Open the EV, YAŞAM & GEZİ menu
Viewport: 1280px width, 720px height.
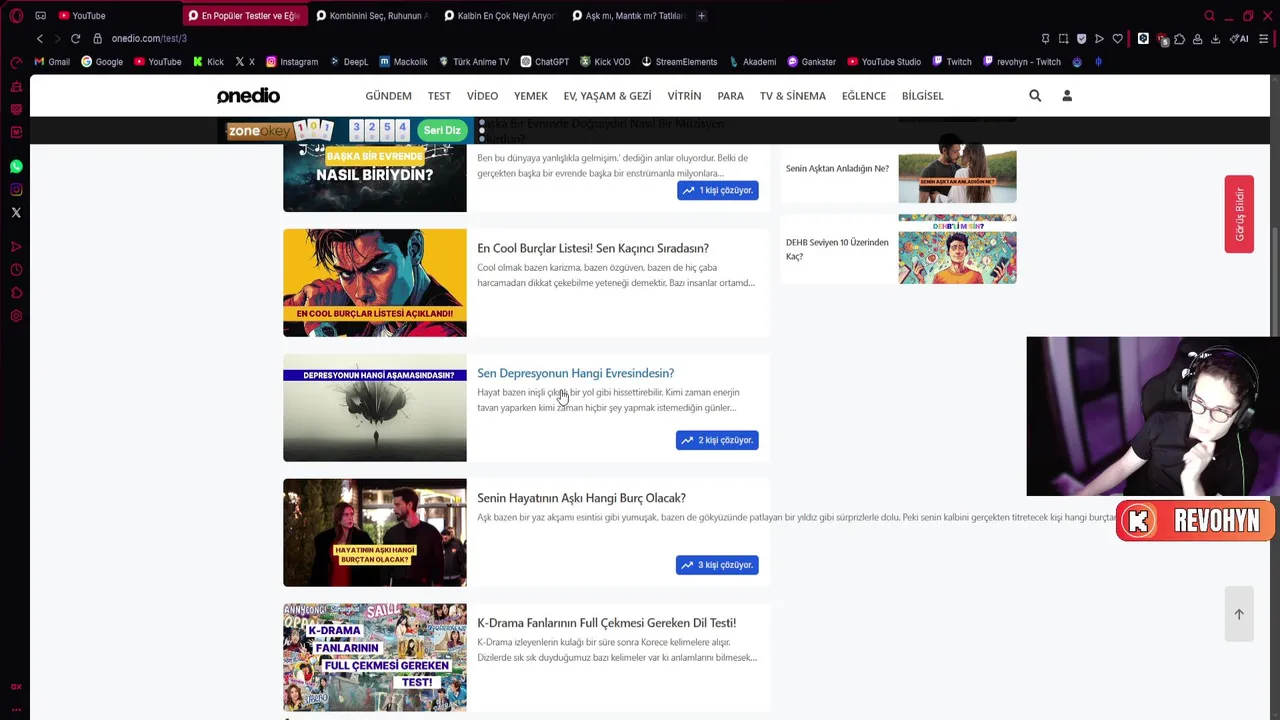pyautogui.click(x=607, y=96)
